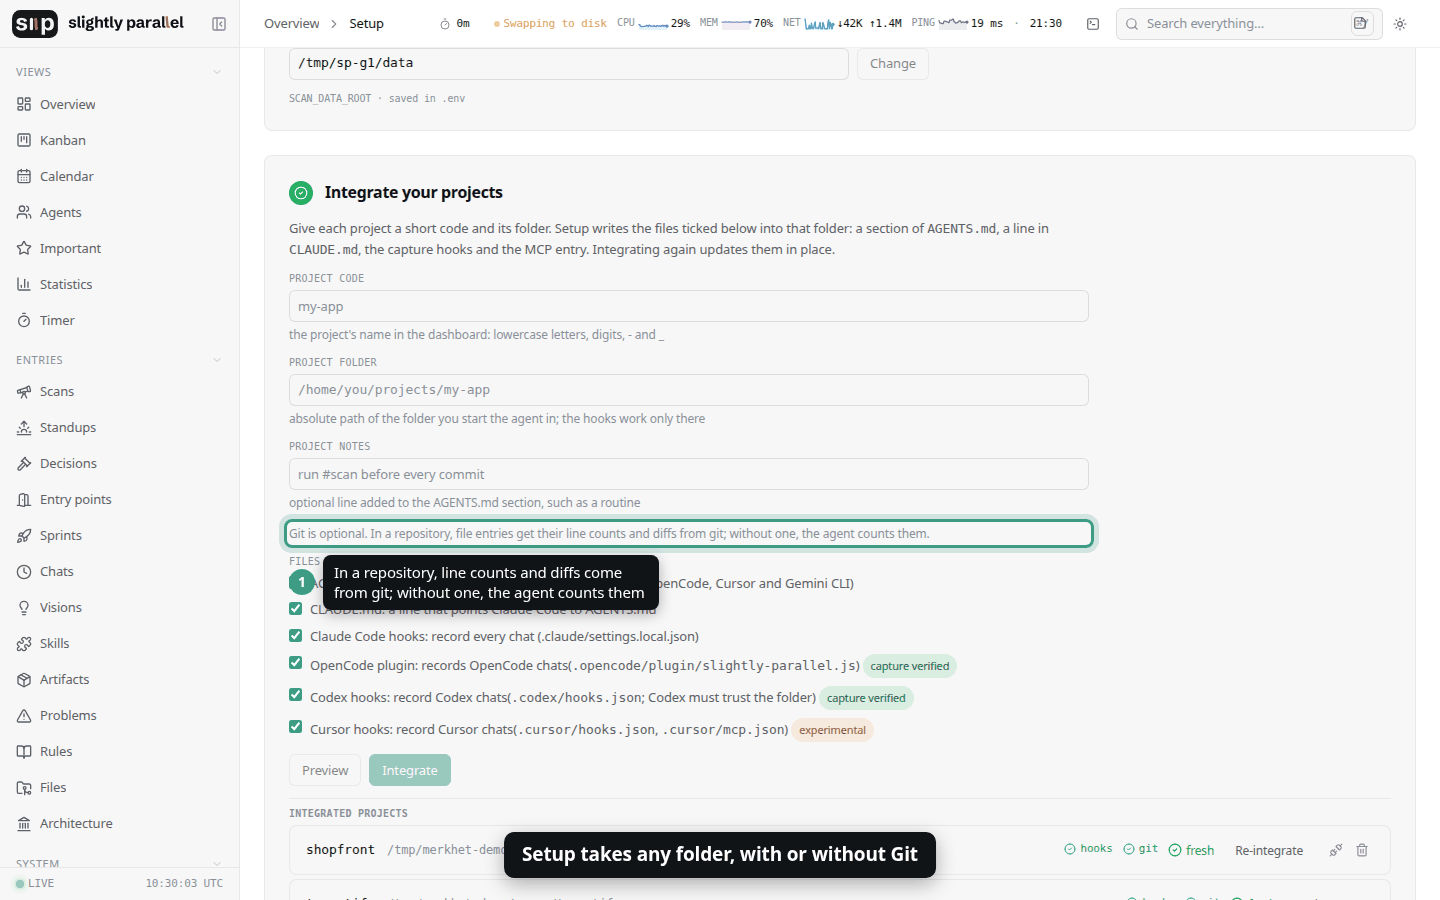This screenshot has width=1440, height=900.
Task: Open the Problems warning-triangle icon
Action: (24, 715)
